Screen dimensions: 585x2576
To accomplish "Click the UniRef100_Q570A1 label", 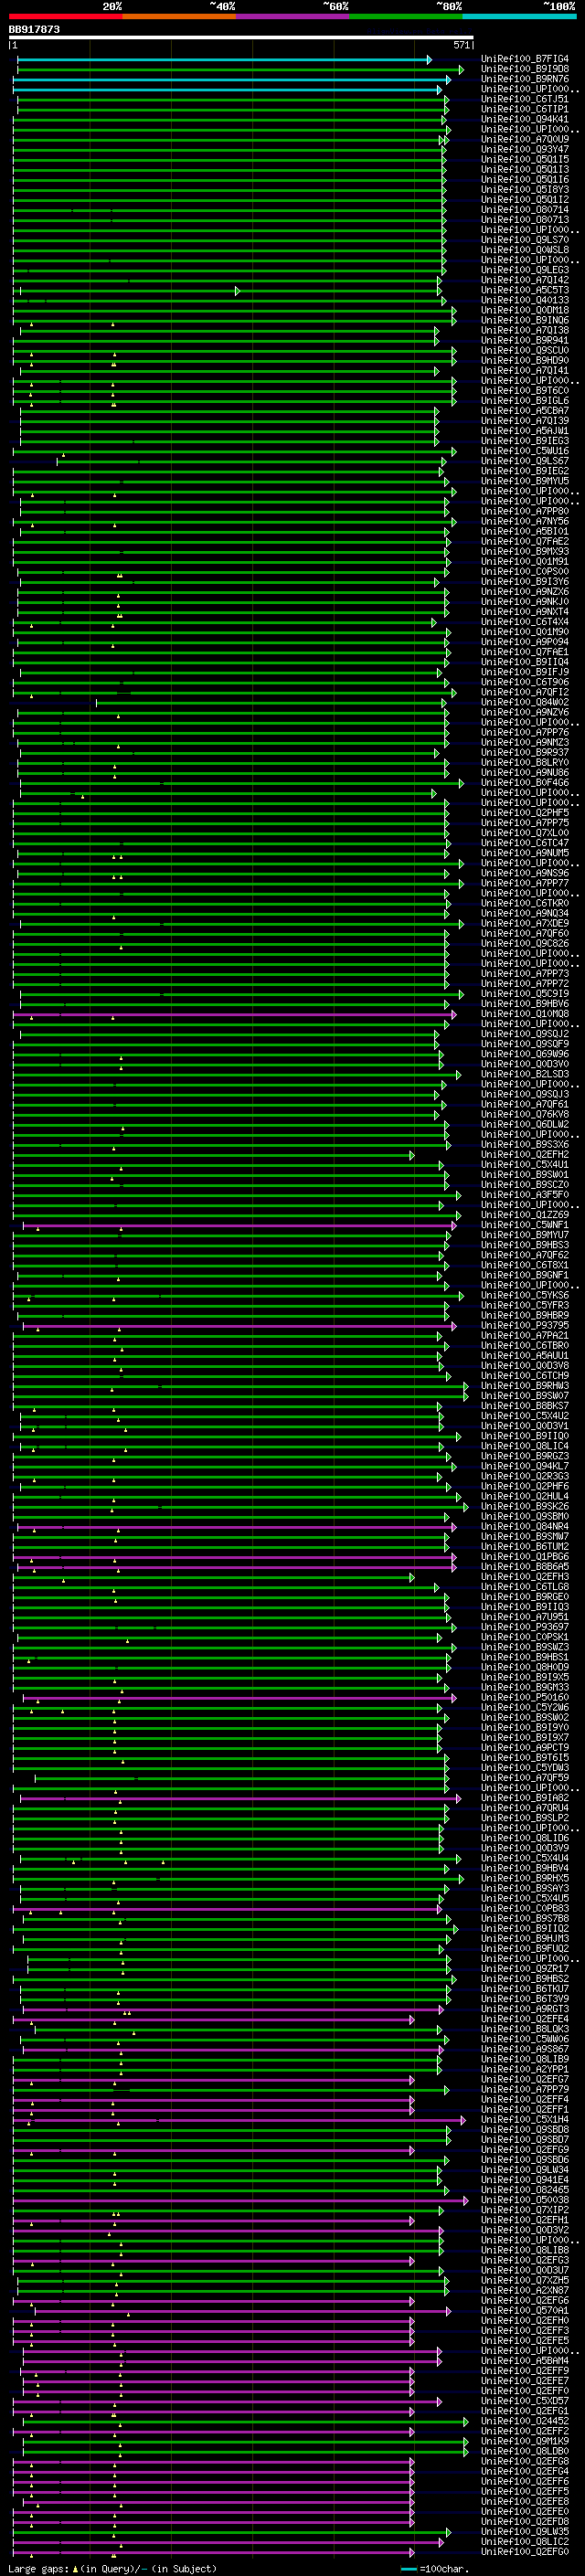I will tap(525, 2310).
